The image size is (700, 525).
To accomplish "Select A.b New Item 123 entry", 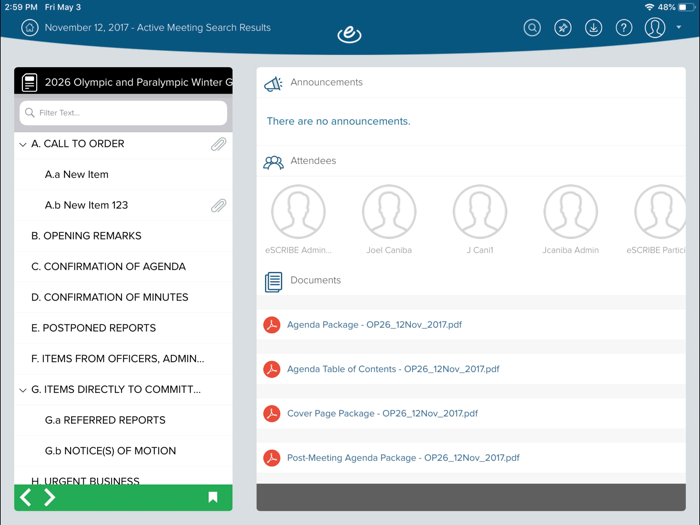I will coord(123,205).
